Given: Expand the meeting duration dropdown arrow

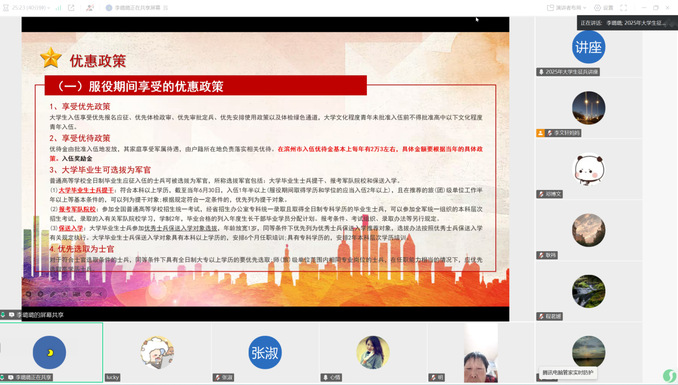Looking at the screenshot, I should tap(48, 8).
